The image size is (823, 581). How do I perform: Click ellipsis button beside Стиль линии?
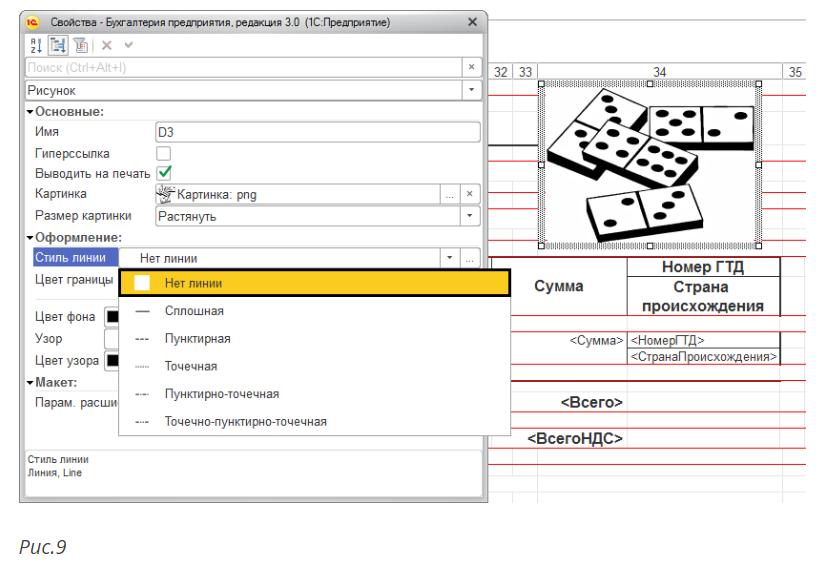point(471,258)
